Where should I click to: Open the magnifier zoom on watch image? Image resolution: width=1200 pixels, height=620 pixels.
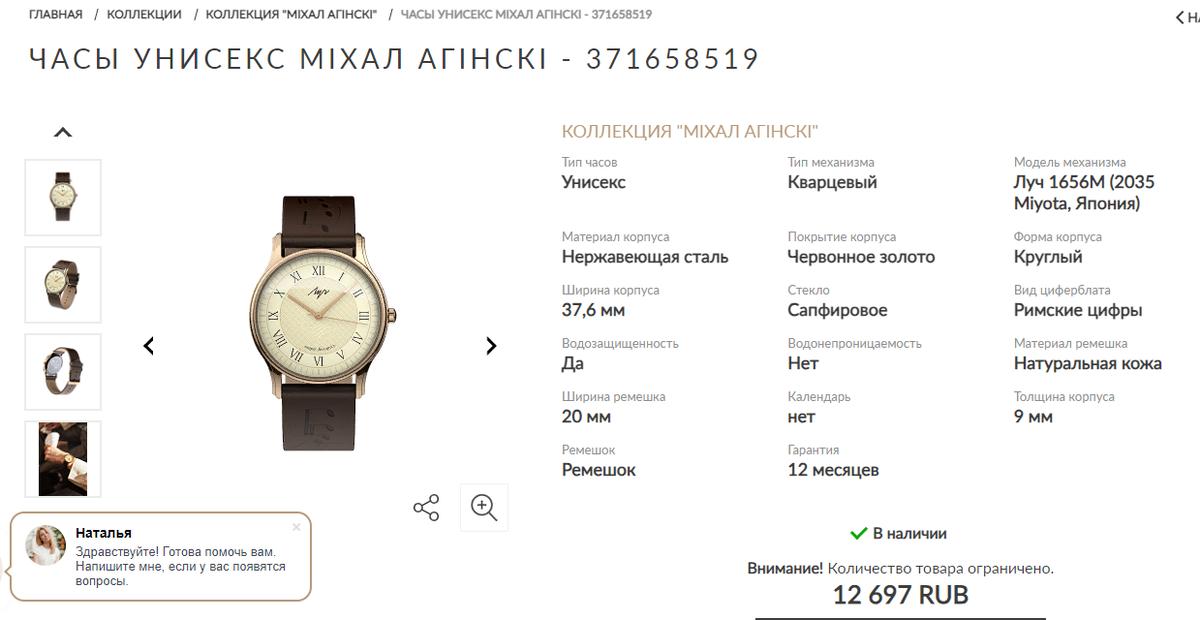pos(484,507)
